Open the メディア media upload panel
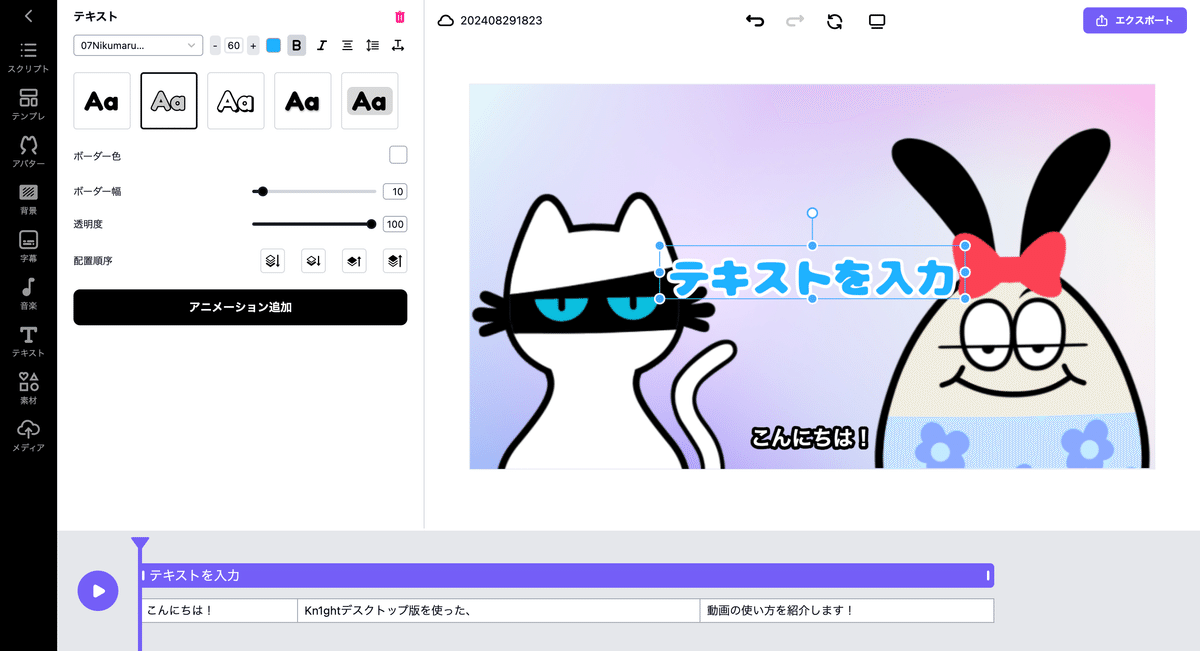This screenshot has width=1200, height=651. [28, 435]
